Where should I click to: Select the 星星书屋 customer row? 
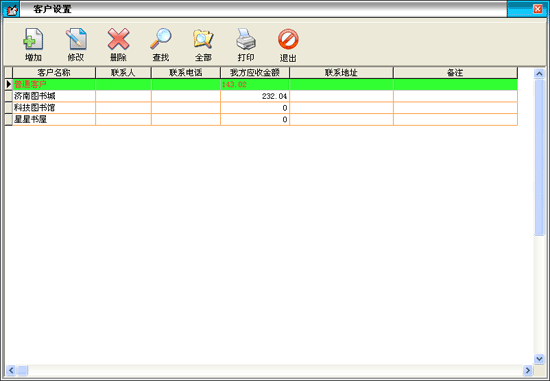261,119
